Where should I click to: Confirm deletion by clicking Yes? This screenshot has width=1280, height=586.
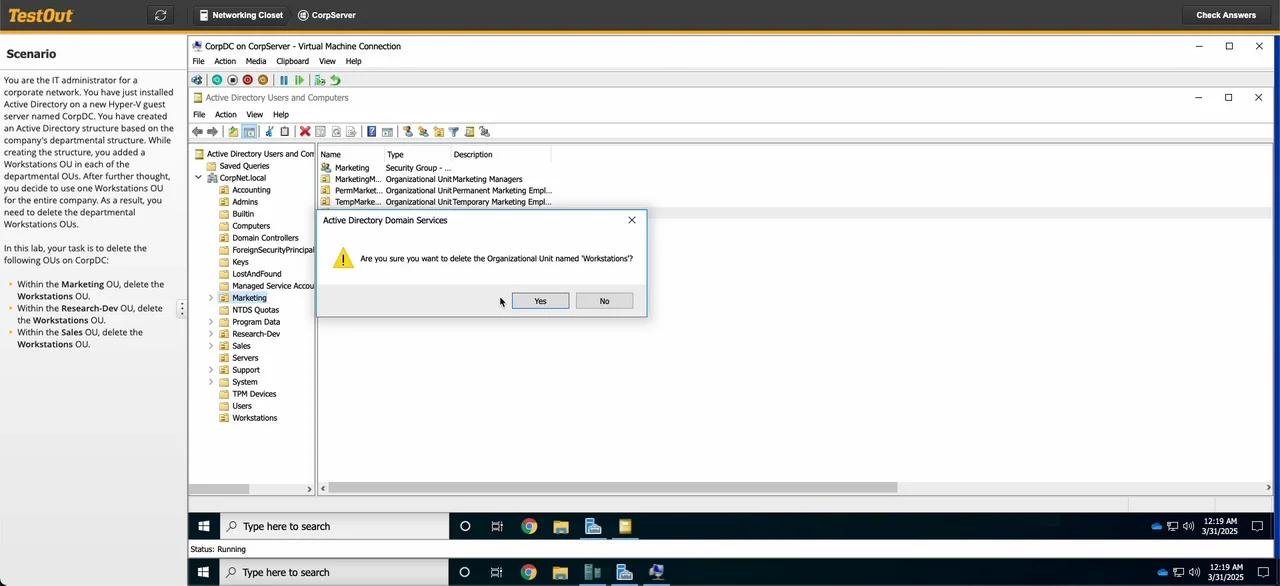click(540, 301)
